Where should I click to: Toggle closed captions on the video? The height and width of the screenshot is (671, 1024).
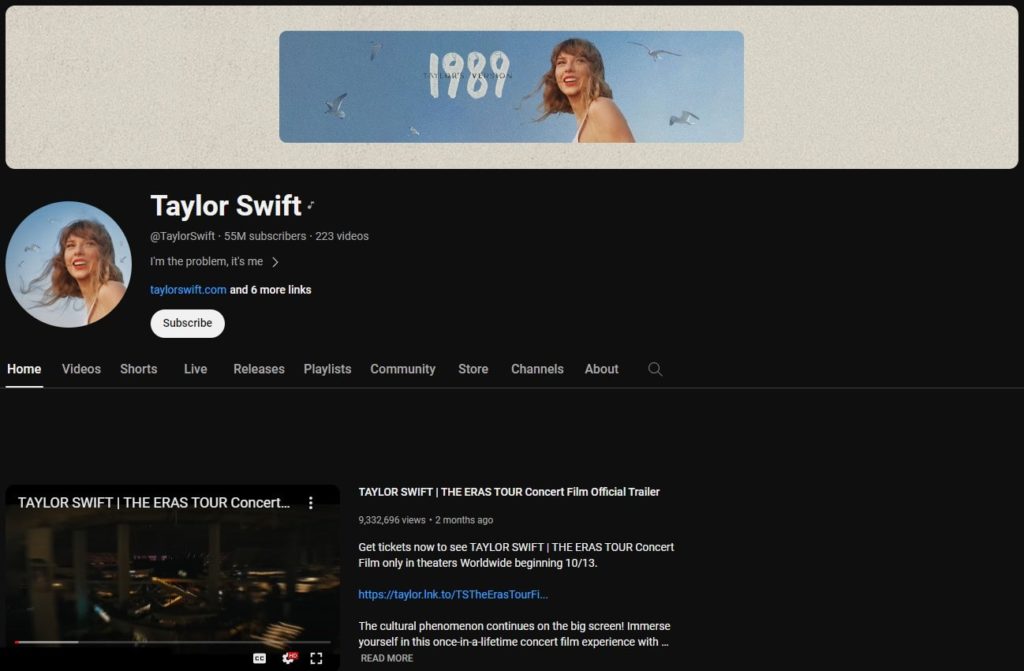pyautogui.click(x=259, y=657)
